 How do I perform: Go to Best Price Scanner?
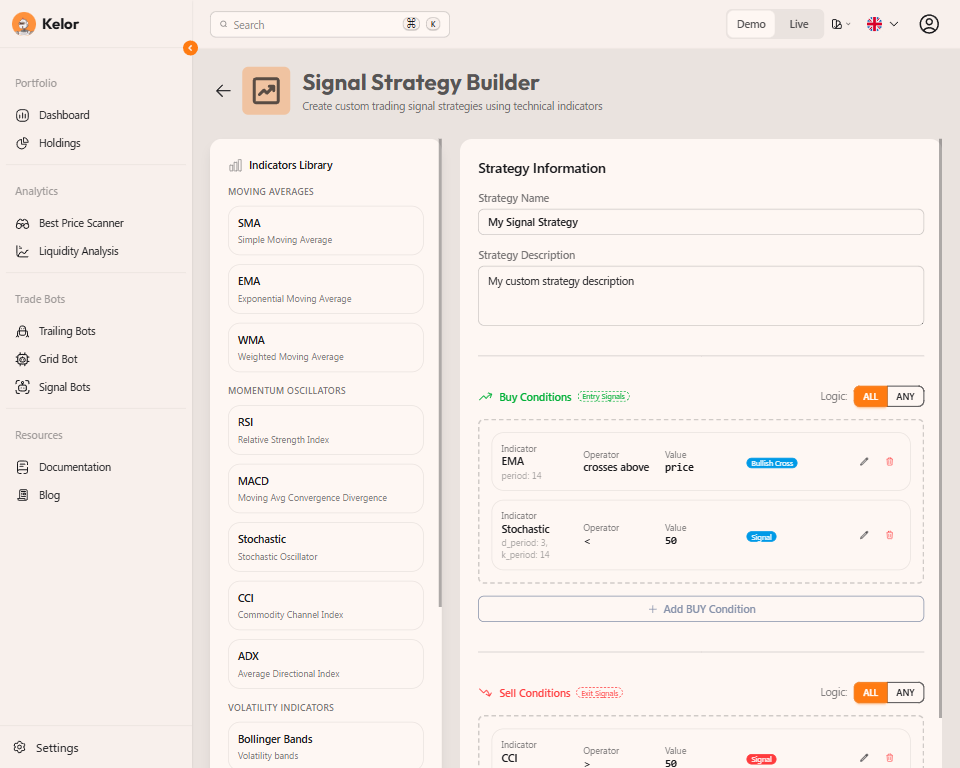point(81,223)
